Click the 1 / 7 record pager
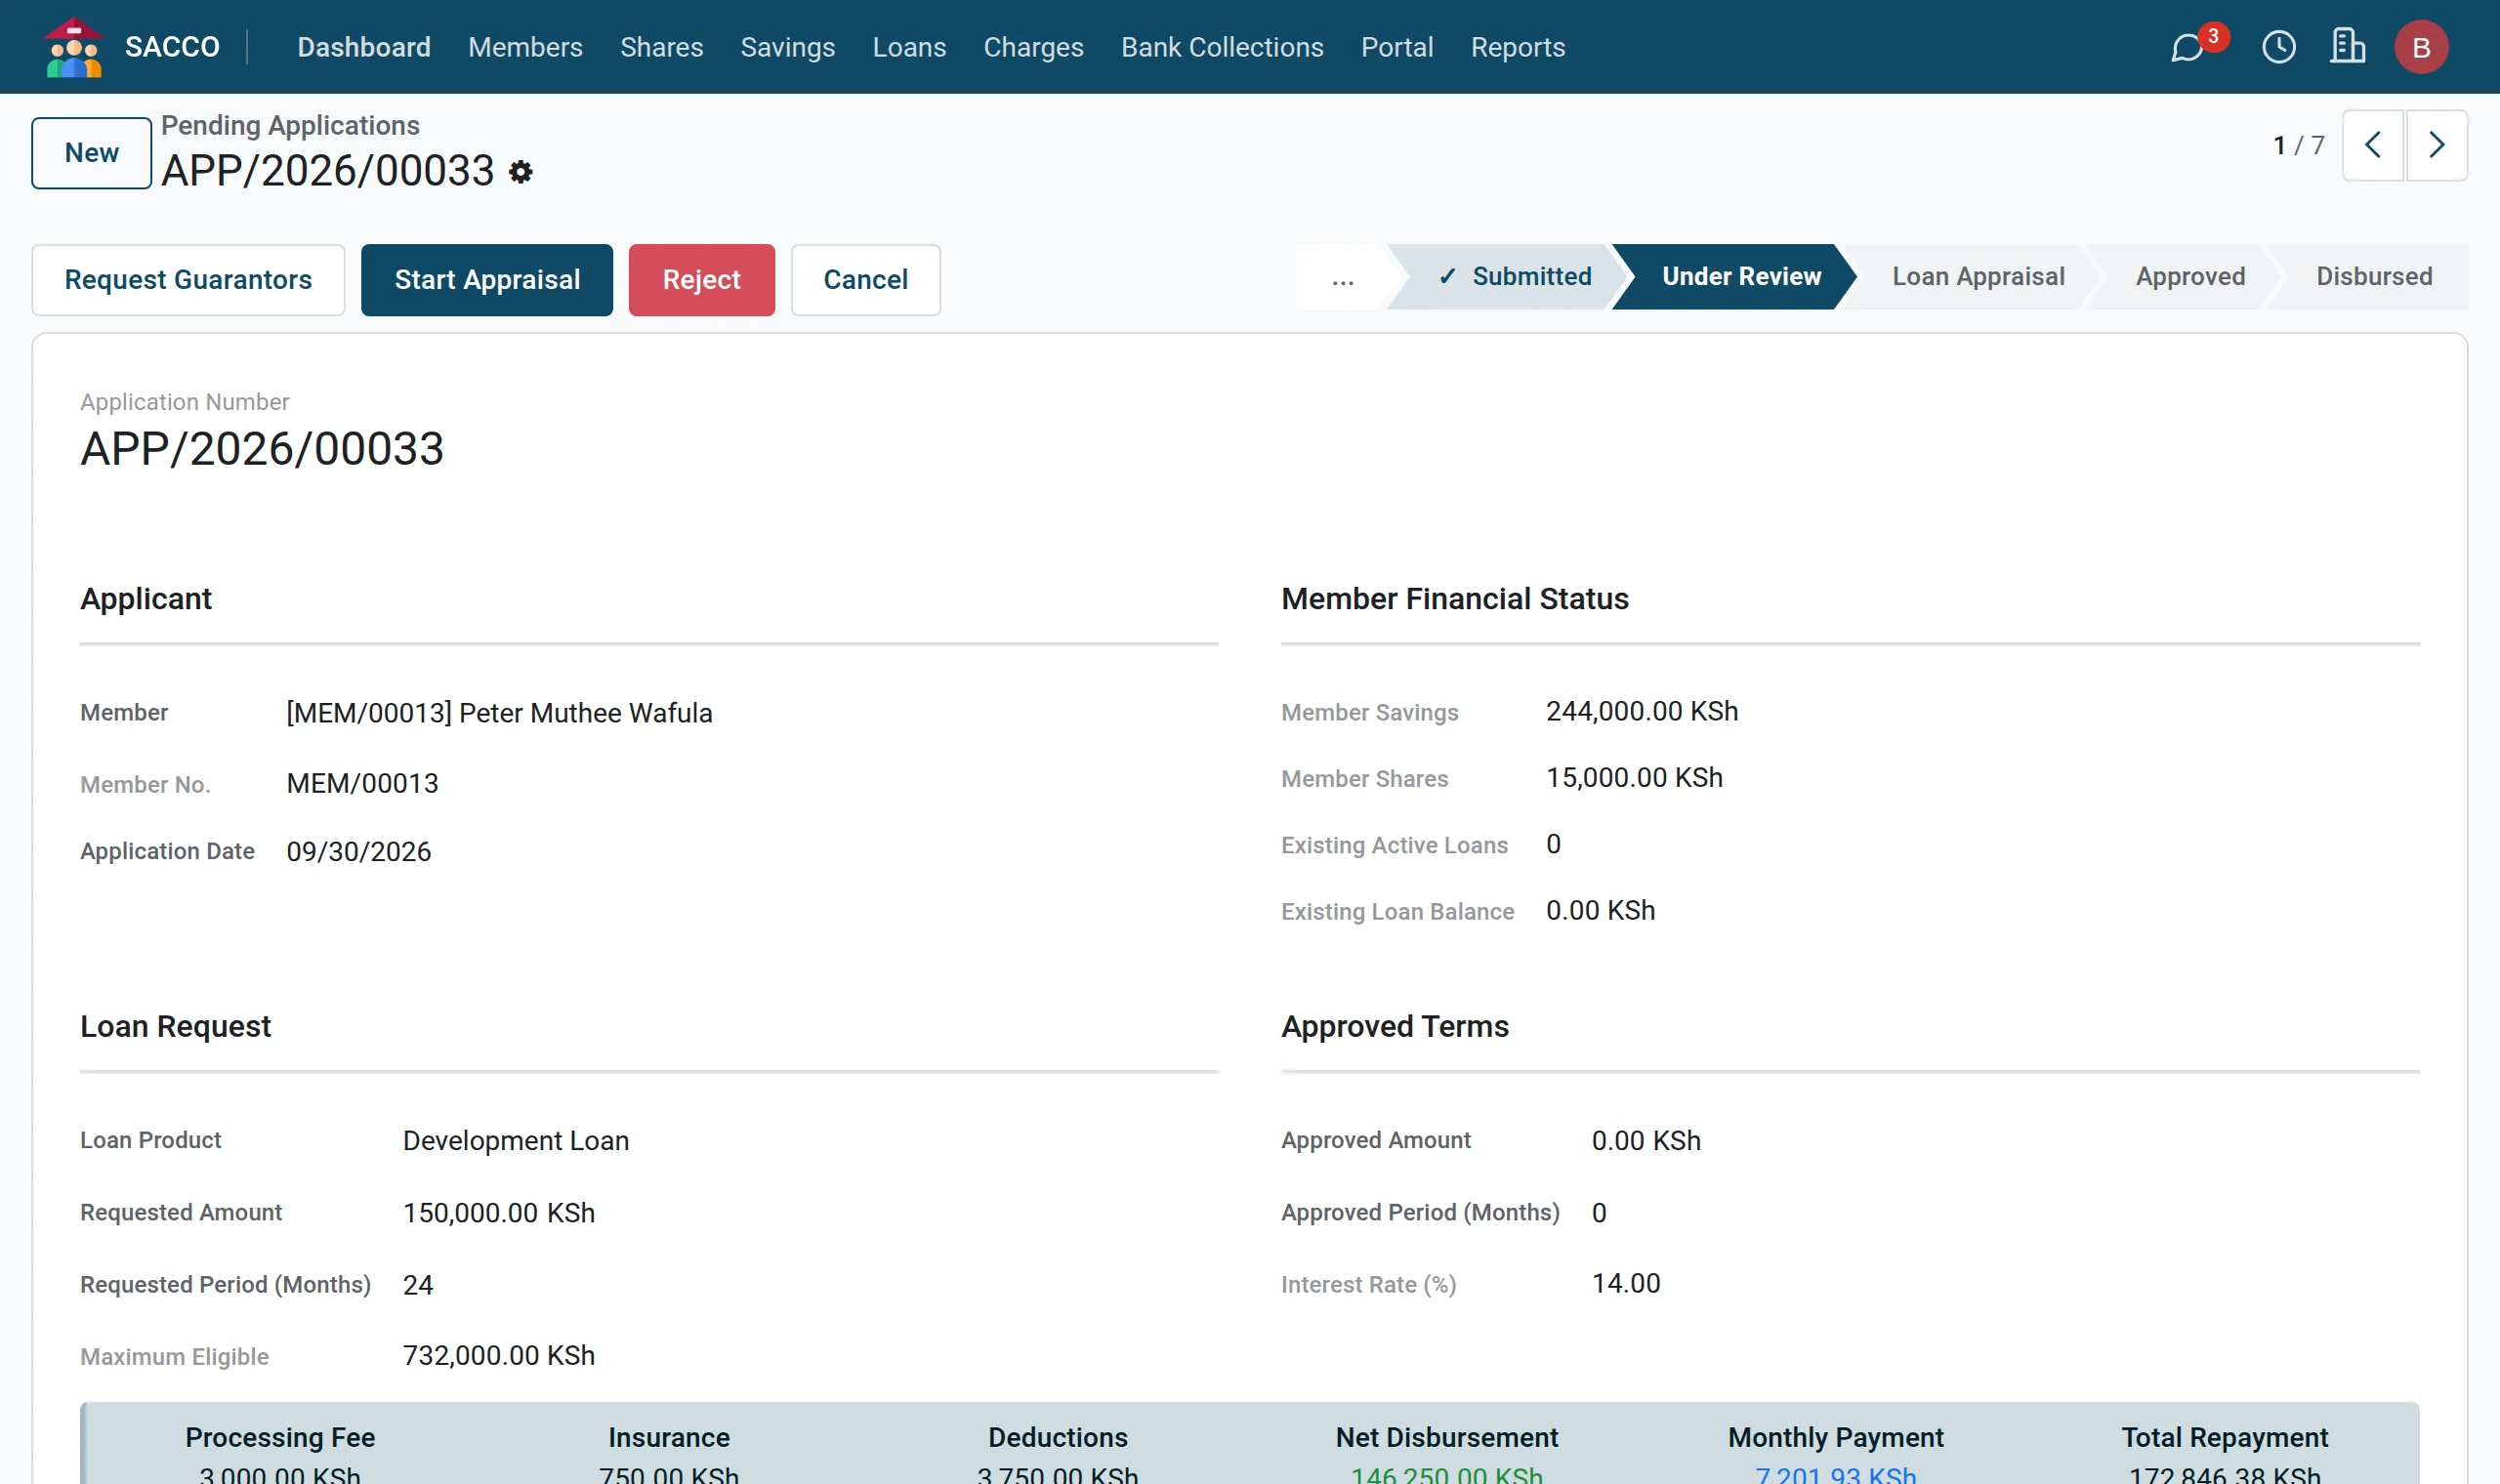This screenshot has width=2500, height=1484. coord(2298,146)
